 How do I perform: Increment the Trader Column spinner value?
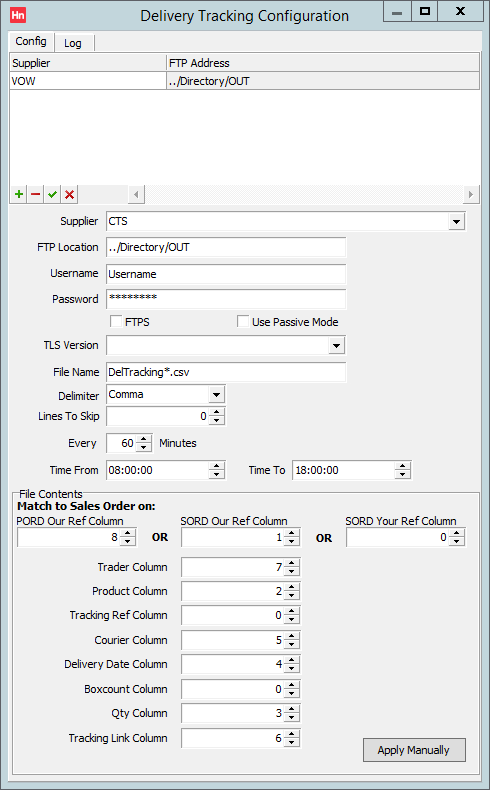tap(292, 564)
